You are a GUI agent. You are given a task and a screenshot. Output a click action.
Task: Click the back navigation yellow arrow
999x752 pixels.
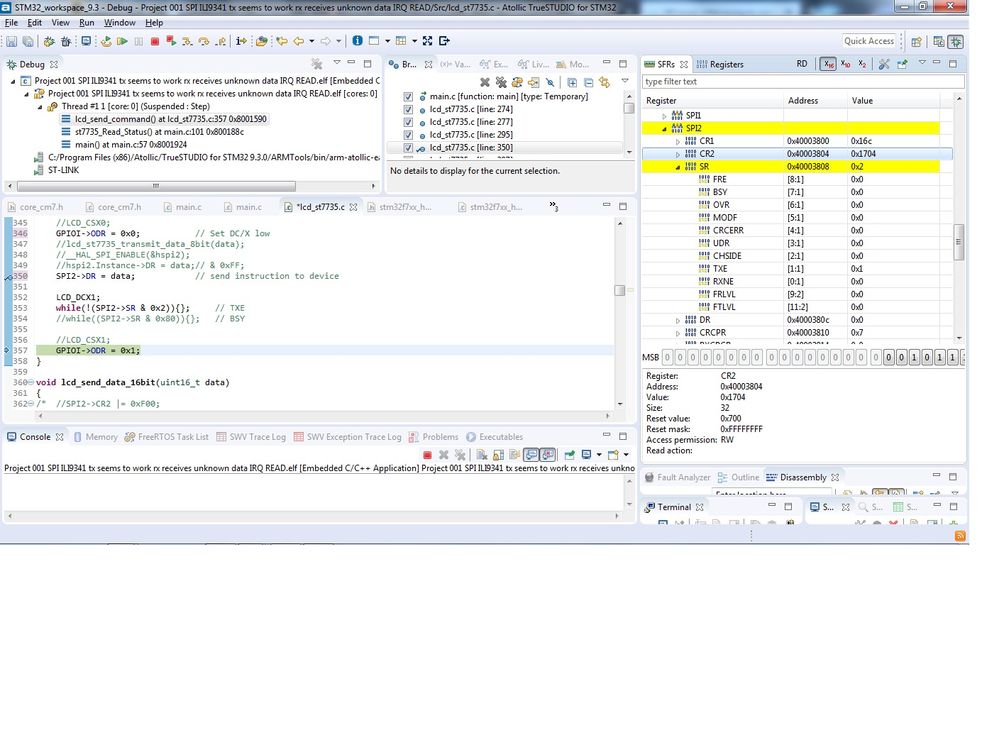298,41
